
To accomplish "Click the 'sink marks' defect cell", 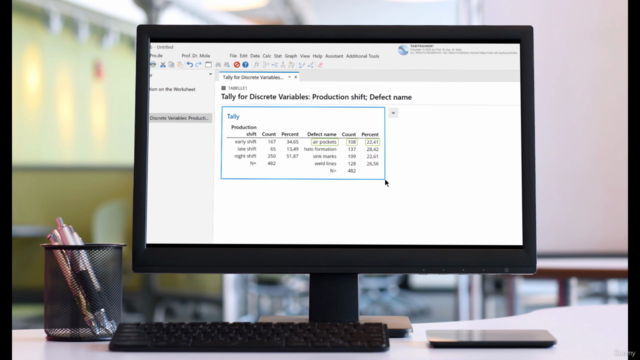I will 324,156.
